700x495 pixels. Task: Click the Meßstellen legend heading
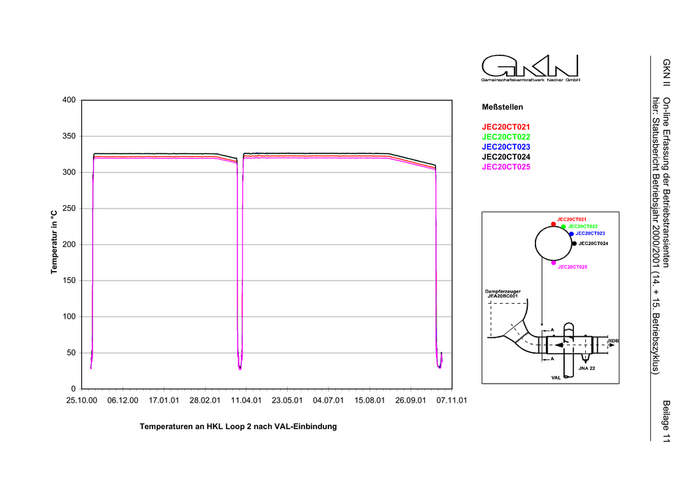point(502,106)
